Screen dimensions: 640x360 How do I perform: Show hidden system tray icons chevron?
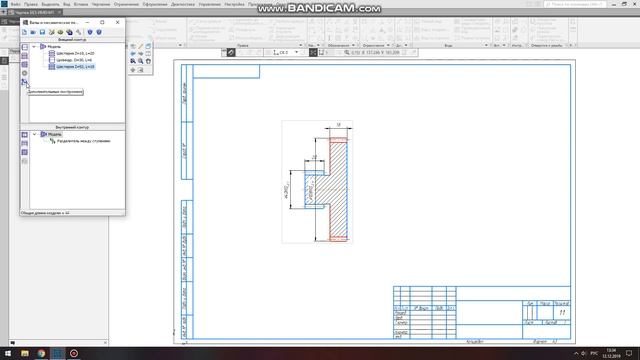click(576, 353)
